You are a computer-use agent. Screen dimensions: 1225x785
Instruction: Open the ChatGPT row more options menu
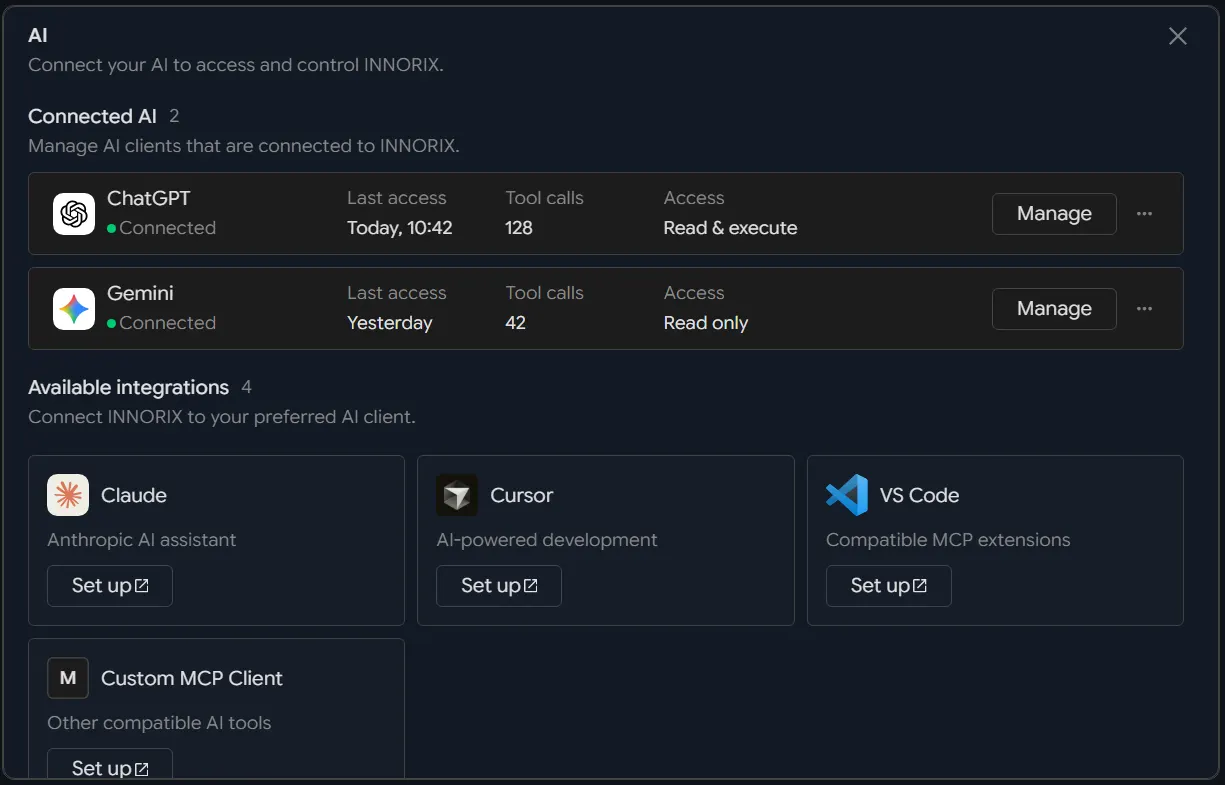tap(1145, 214)
